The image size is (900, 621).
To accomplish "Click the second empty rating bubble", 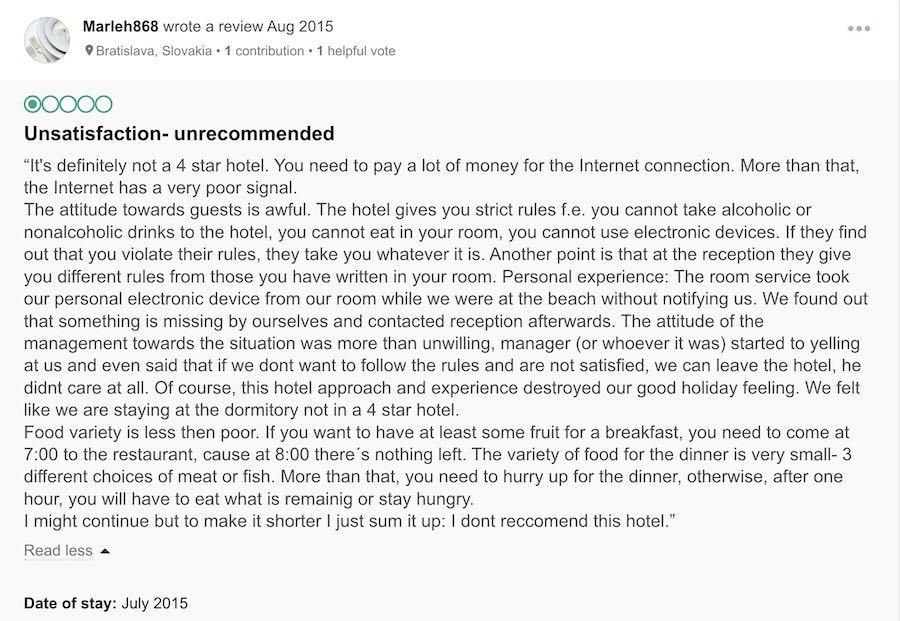I will (x=50, y=104).
